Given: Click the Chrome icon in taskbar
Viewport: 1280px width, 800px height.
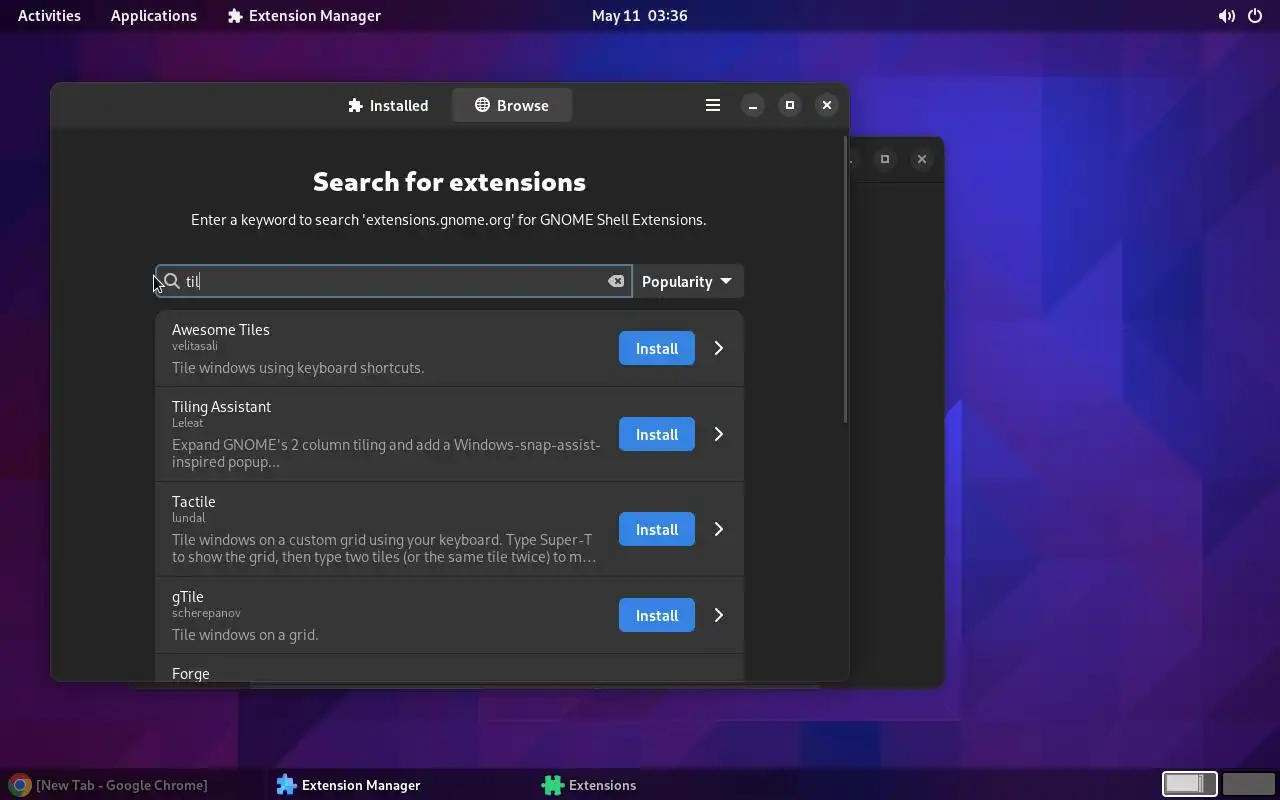Looking at the screenshot, I should [19, 785].
